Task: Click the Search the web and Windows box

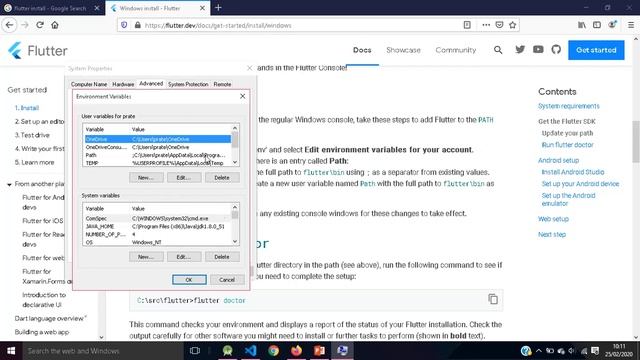Action: tap(102, 351)
